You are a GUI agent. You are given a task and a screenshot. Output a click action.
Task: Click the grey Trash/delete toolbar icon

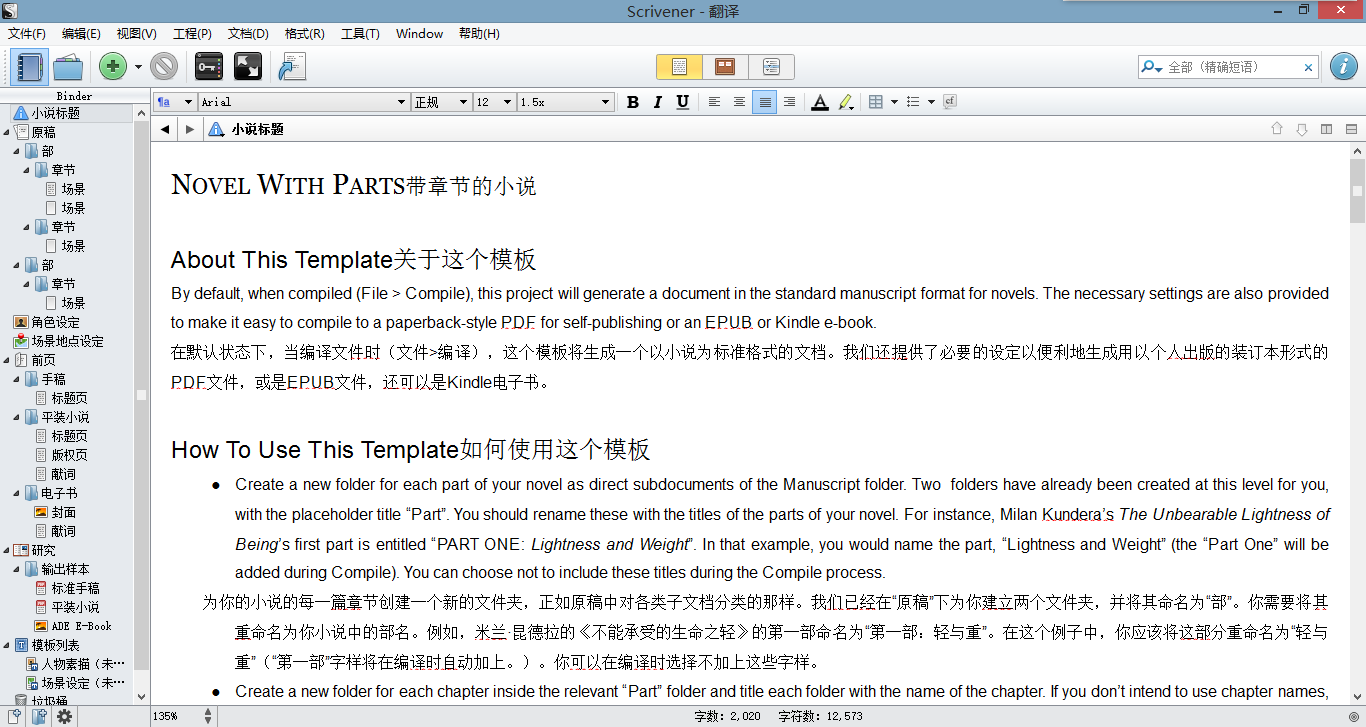click(x=164, y=67)
